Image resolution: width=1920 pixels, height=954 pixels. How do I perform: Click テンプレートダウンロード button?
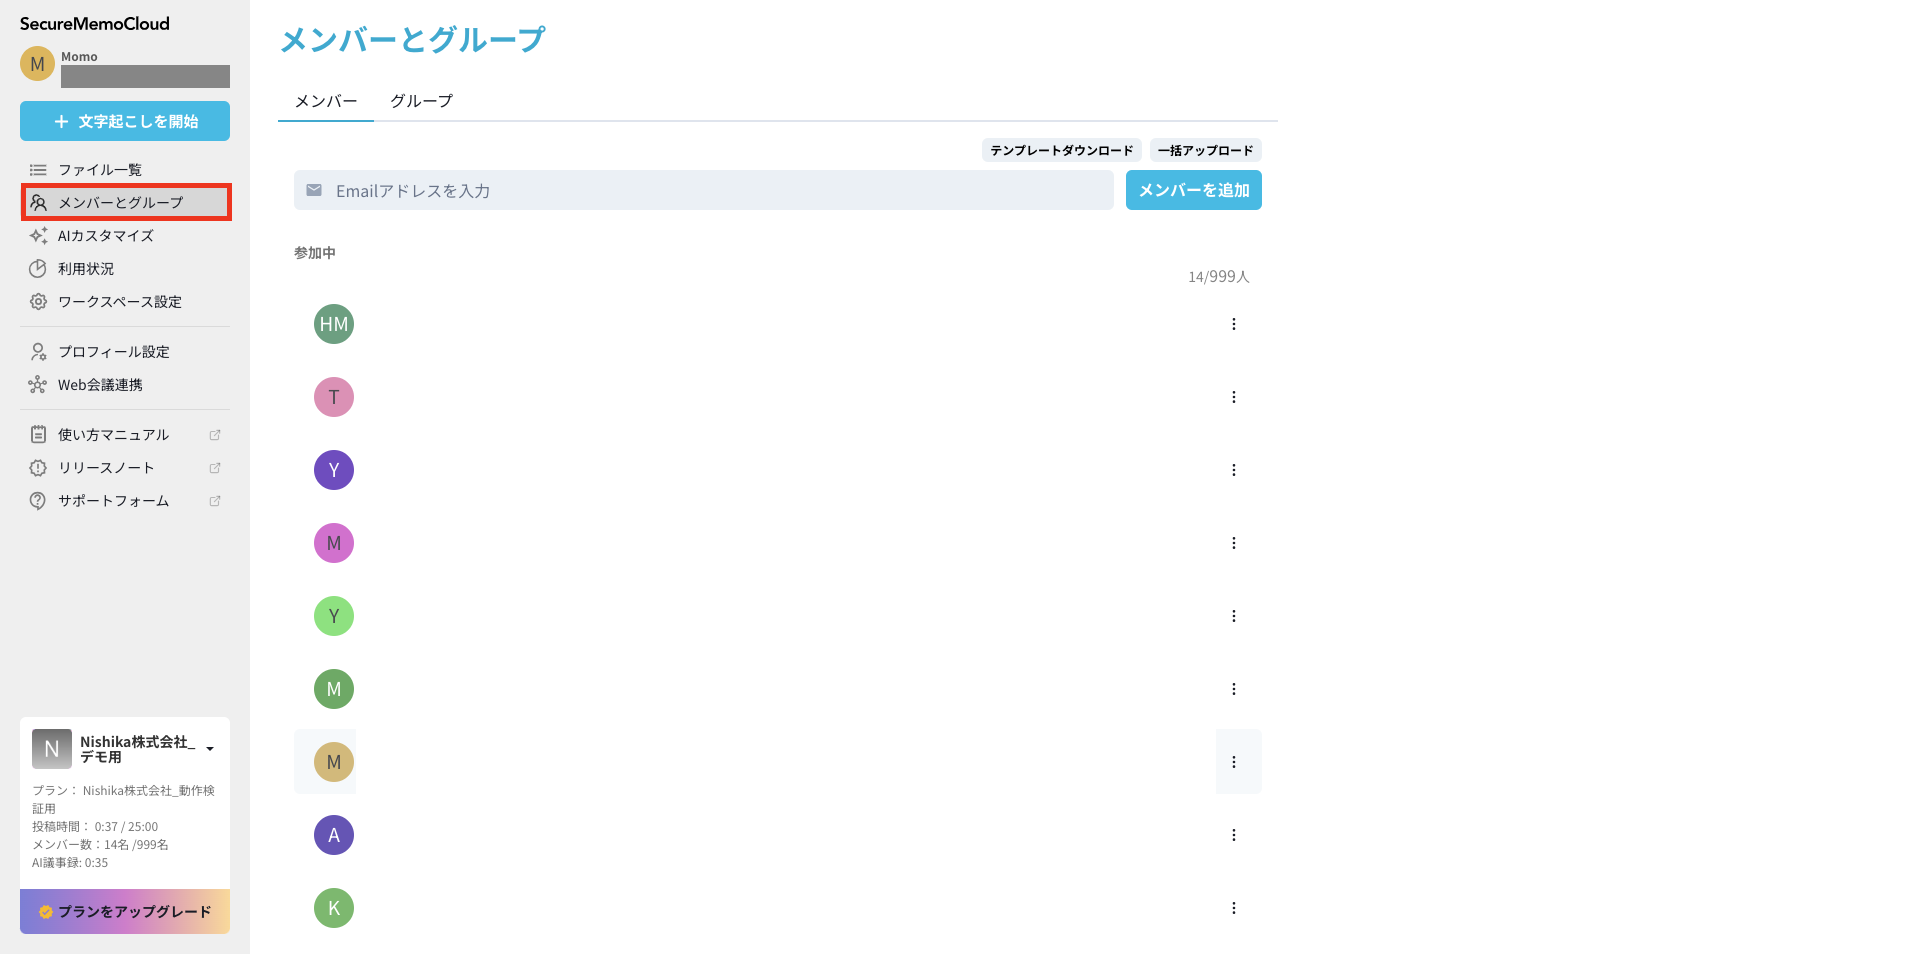[1061, 150]
